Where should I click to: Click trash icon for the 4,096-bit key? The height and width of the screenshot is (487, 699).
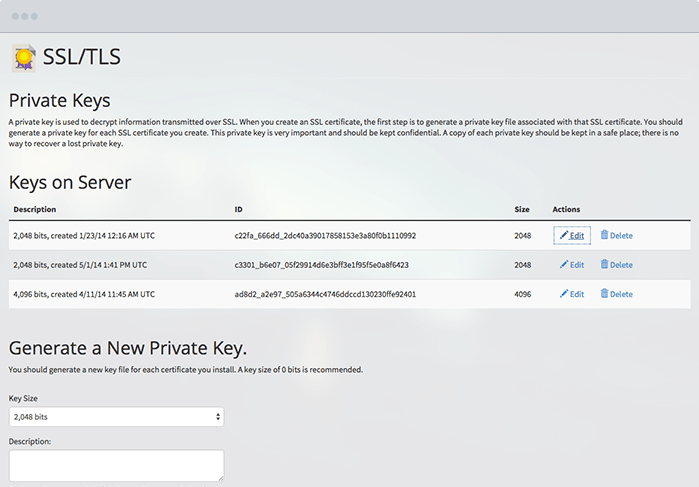click(604, 294)
